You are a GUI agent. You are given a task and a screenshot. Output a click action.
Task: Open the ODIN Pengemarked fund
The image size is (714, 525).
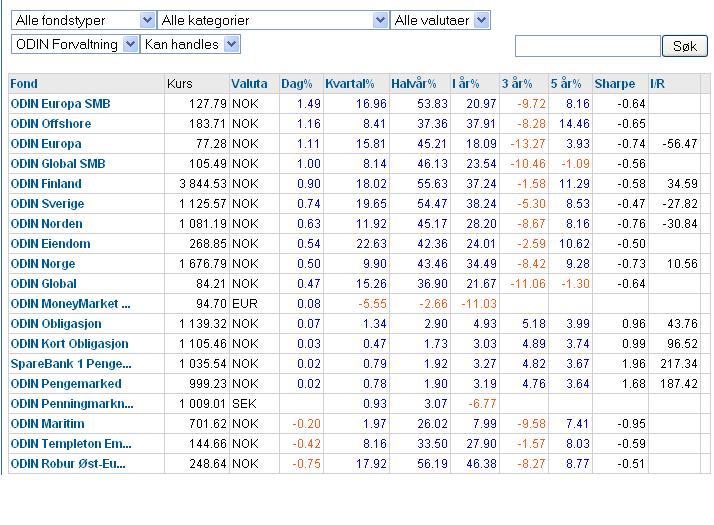66,384
